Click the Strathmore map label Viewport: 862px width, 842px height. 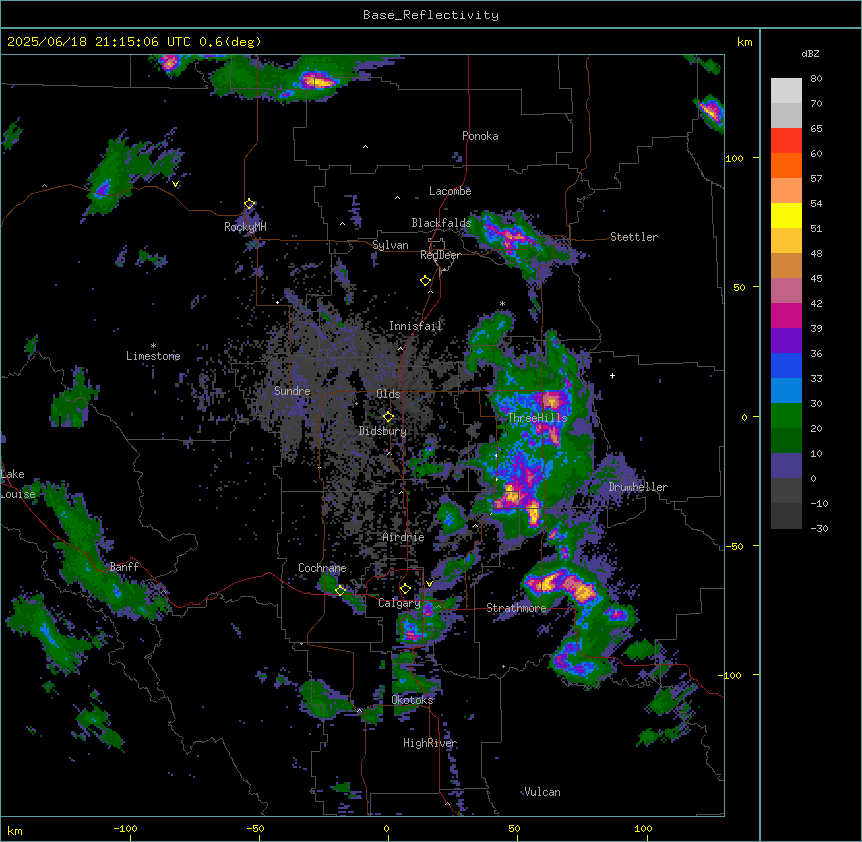coord(516,608)
